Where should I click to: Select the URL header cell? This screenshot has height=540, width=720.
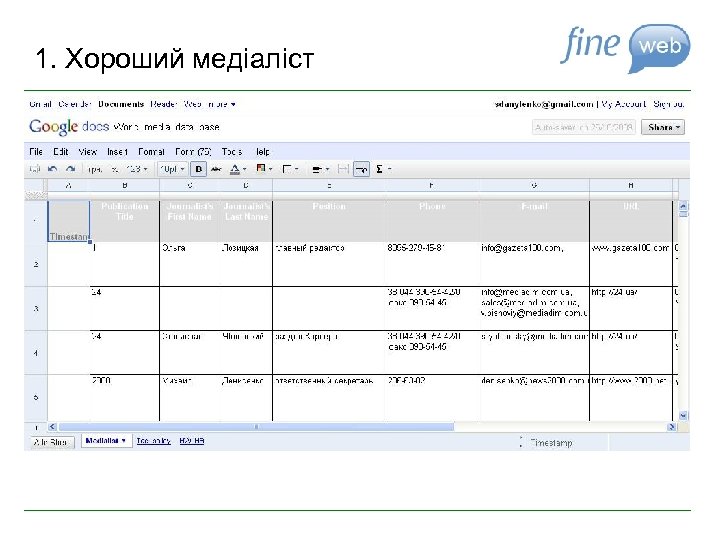coord(631,221)
